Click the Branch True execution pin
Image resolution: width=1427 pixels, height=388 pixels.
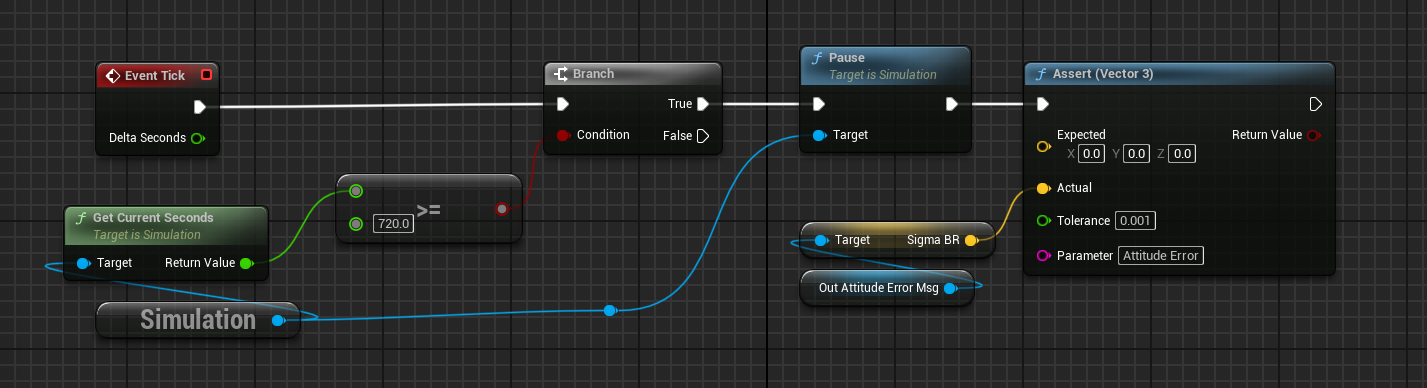703,104
